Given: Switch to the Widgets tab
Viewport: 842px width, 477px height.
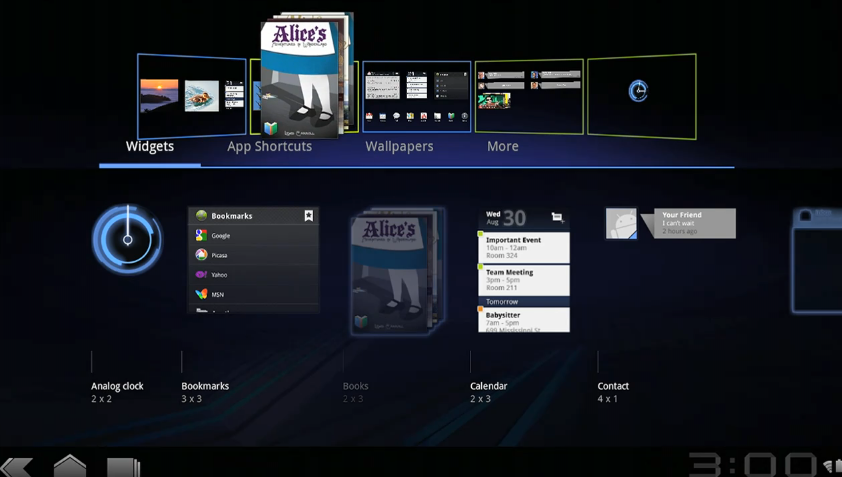Looking at the screenshot, I should (x=150, y=146).
